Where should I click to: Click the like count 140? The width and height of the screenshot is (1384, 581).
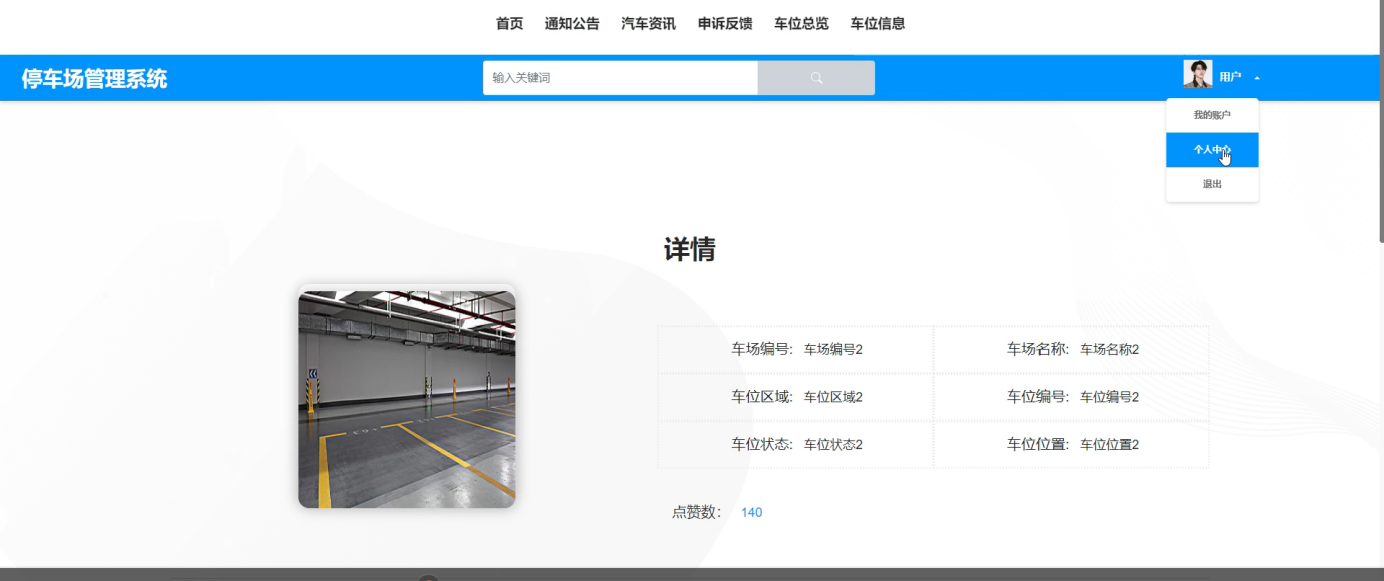click(x=751, y=513)
